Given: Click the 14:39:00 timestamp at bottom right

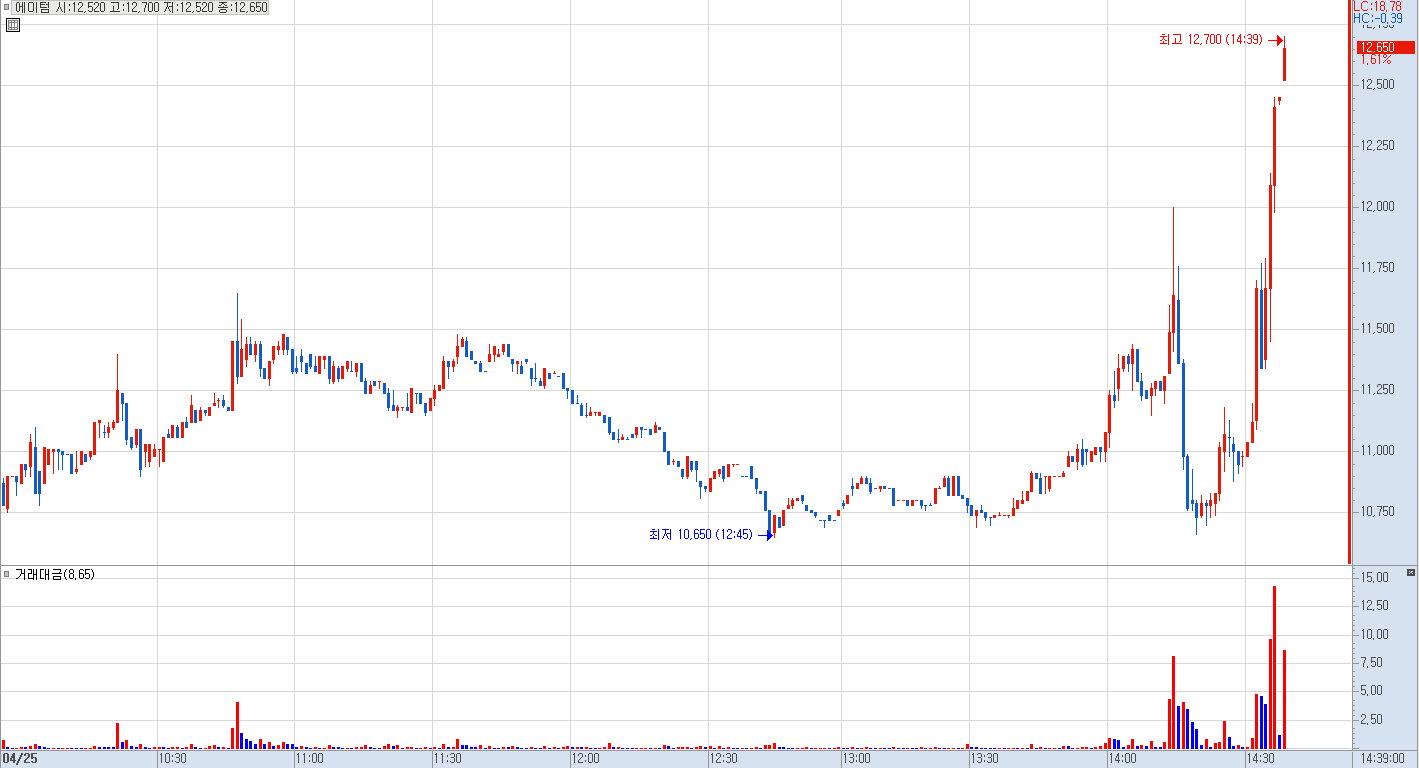Looking at the screenshot, I should 1384,760.
